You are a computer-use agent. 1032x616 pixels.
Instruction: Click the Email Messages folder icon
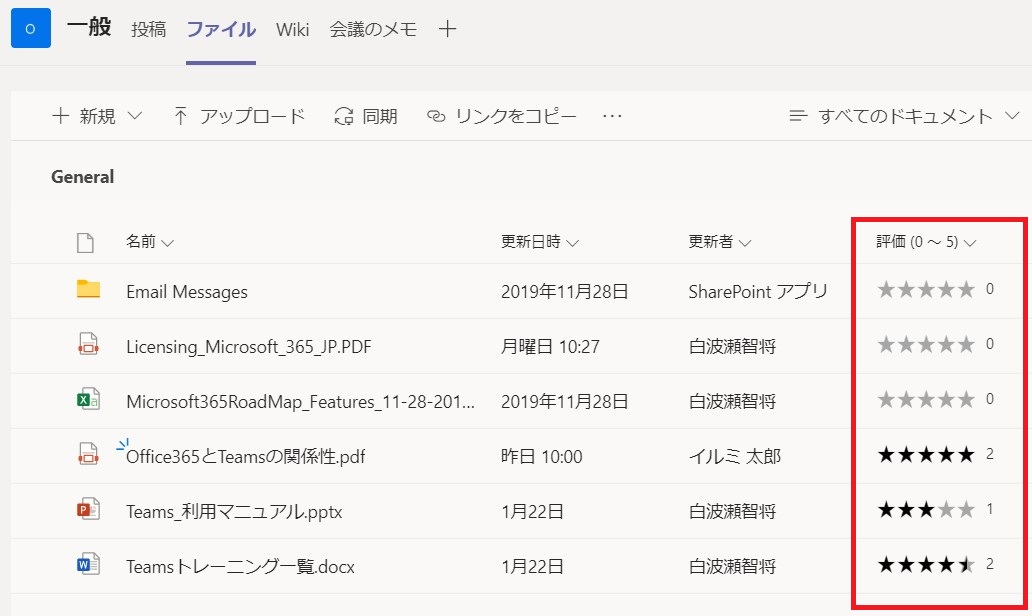pos(89,290)
